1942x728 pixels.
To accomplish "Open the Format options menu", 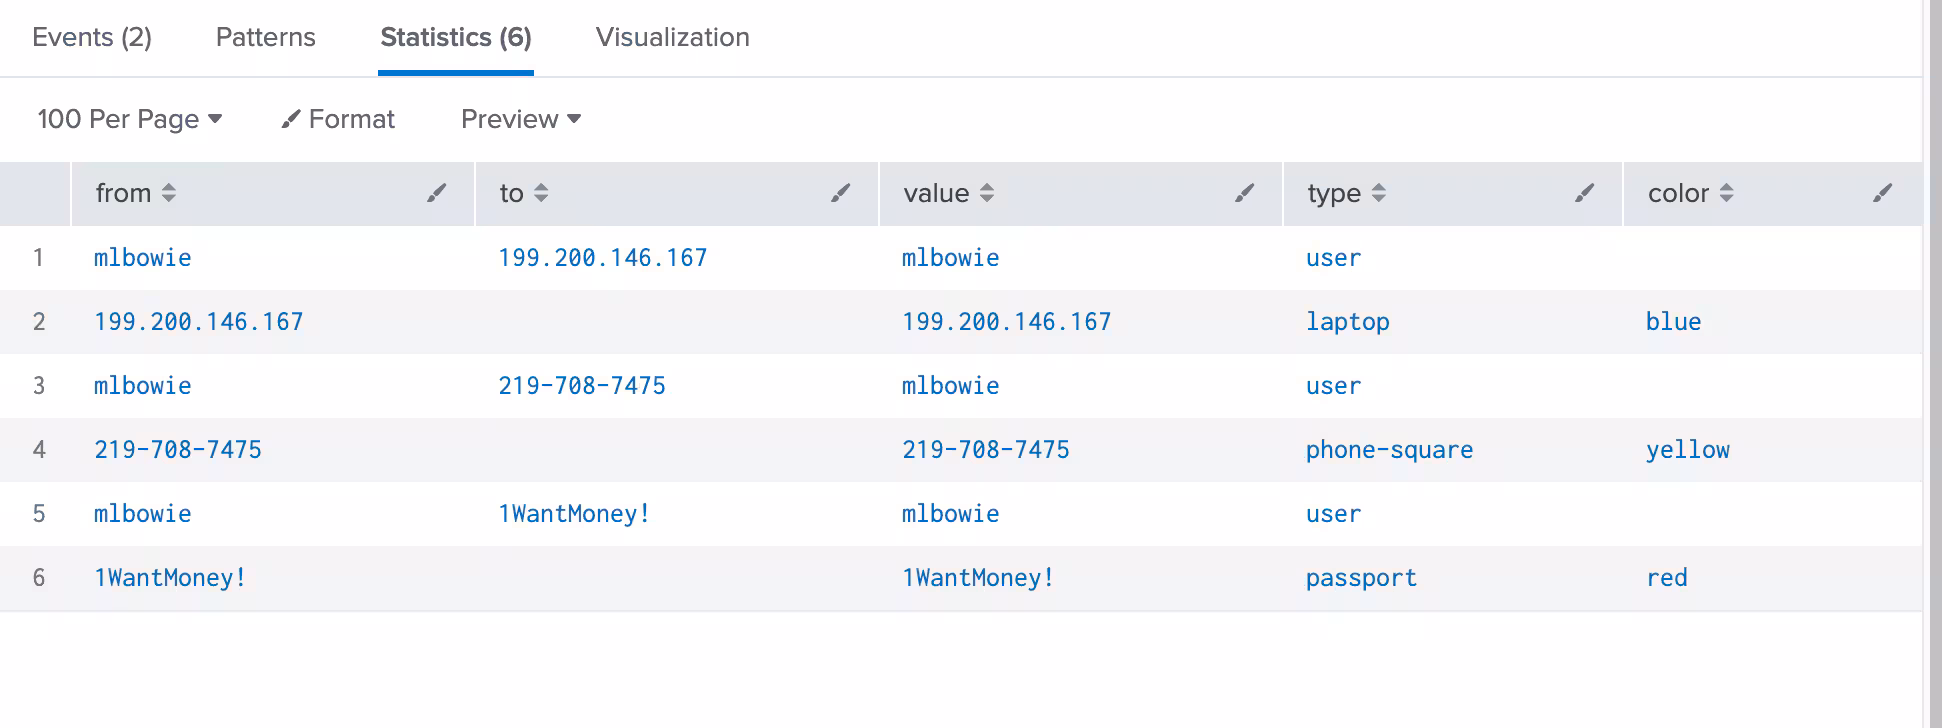I will coord(338,119).
